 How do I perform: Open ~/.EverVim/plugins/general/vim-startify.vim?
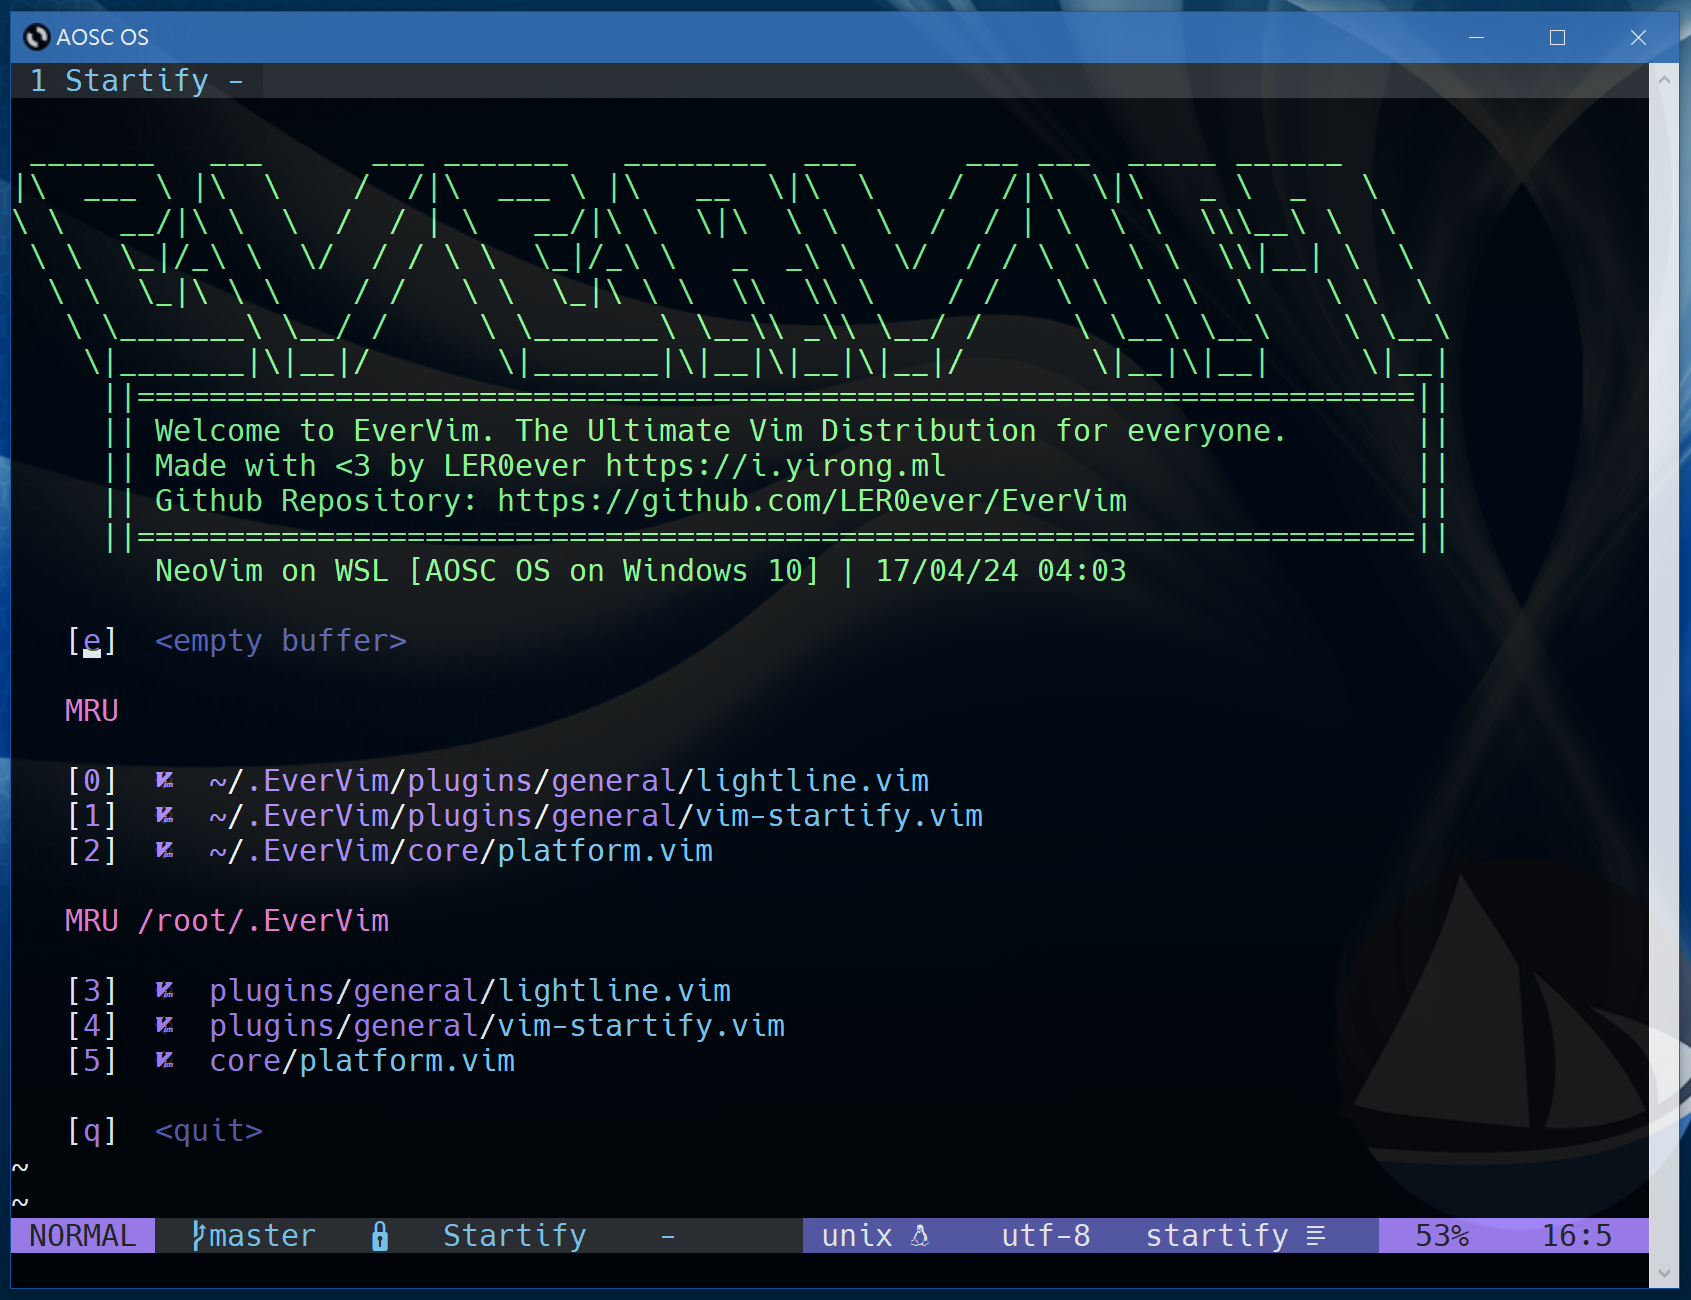point(596,815)
